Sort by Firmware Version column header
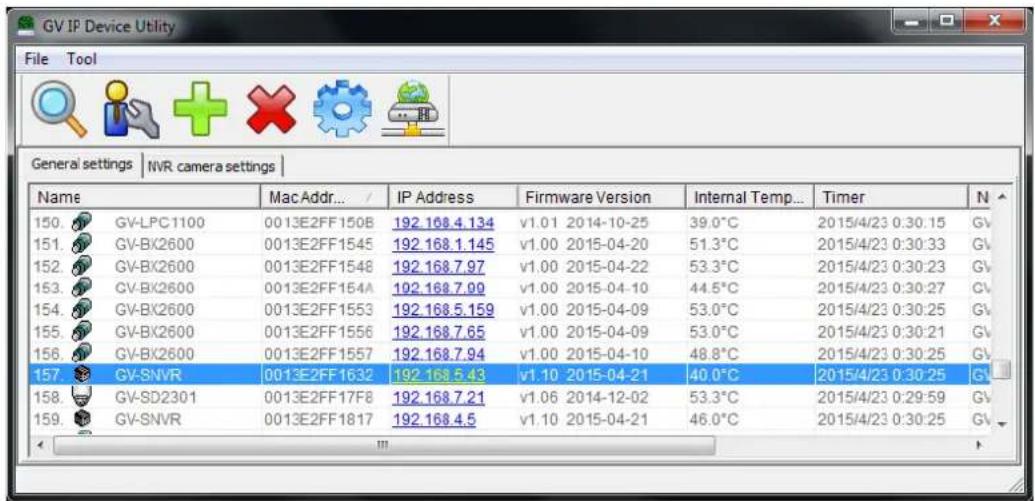1035x501 pixels. [601, 197]
